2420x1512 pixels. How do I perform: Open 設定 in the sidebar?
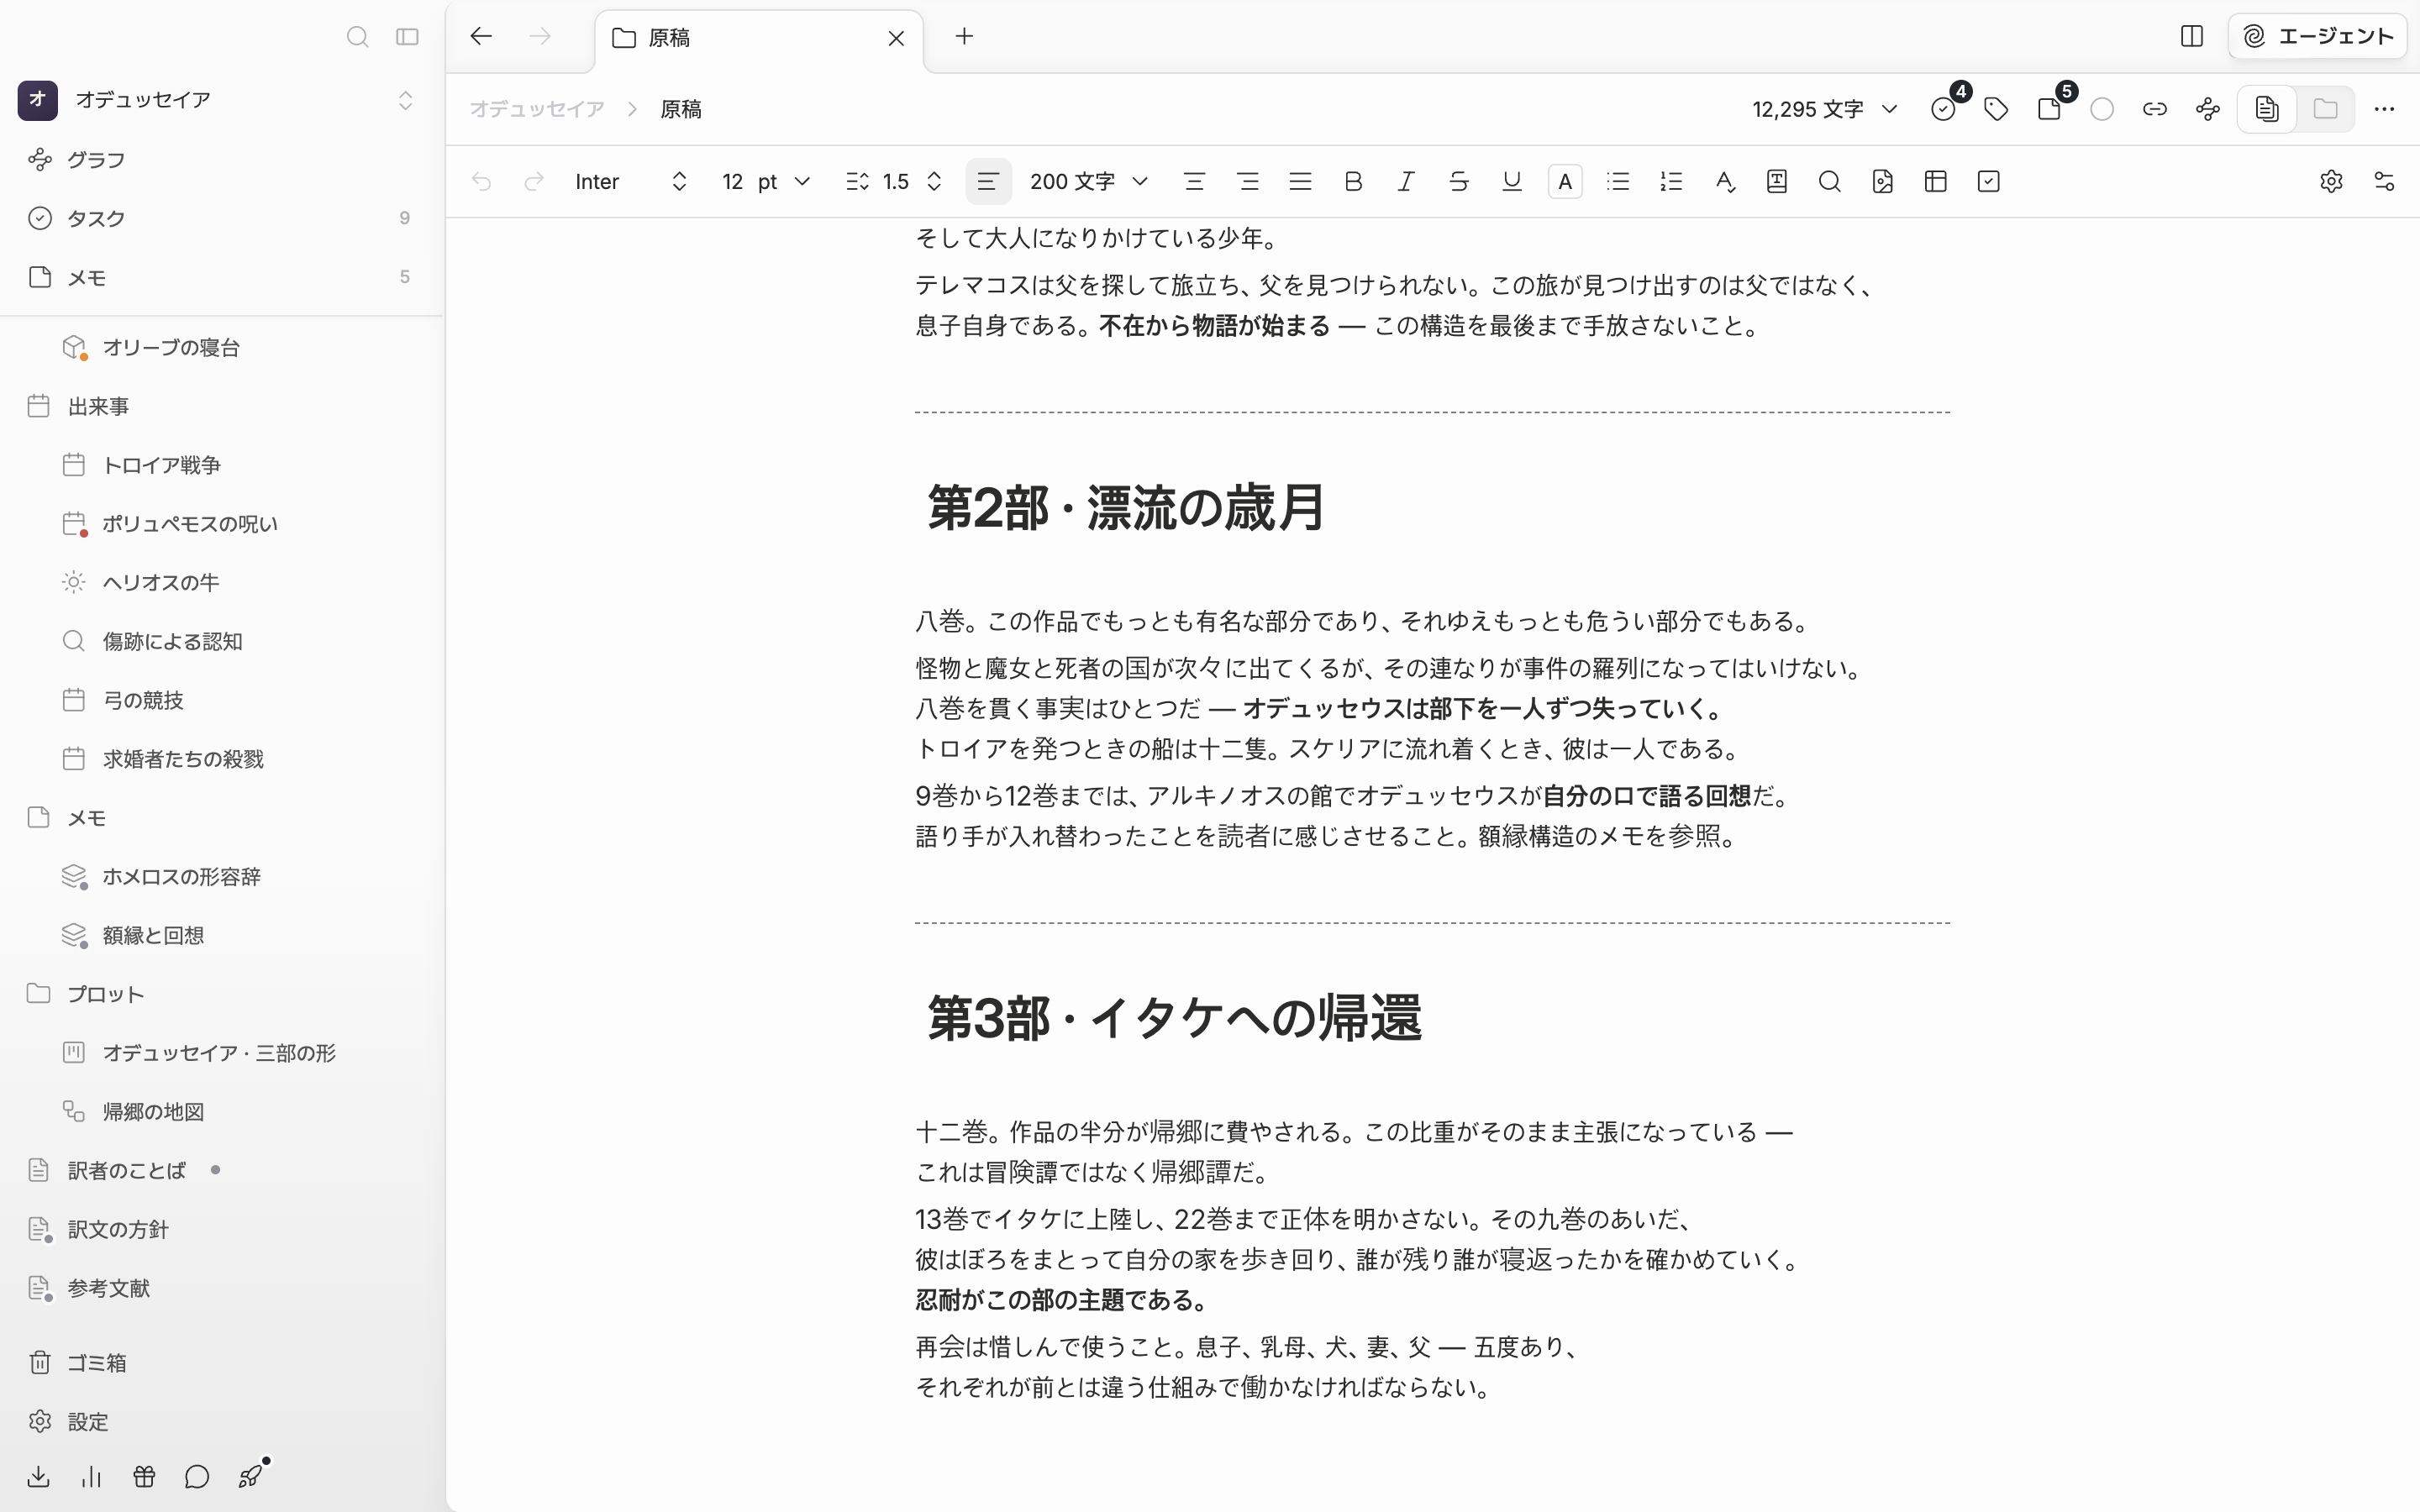point(221,1422)
